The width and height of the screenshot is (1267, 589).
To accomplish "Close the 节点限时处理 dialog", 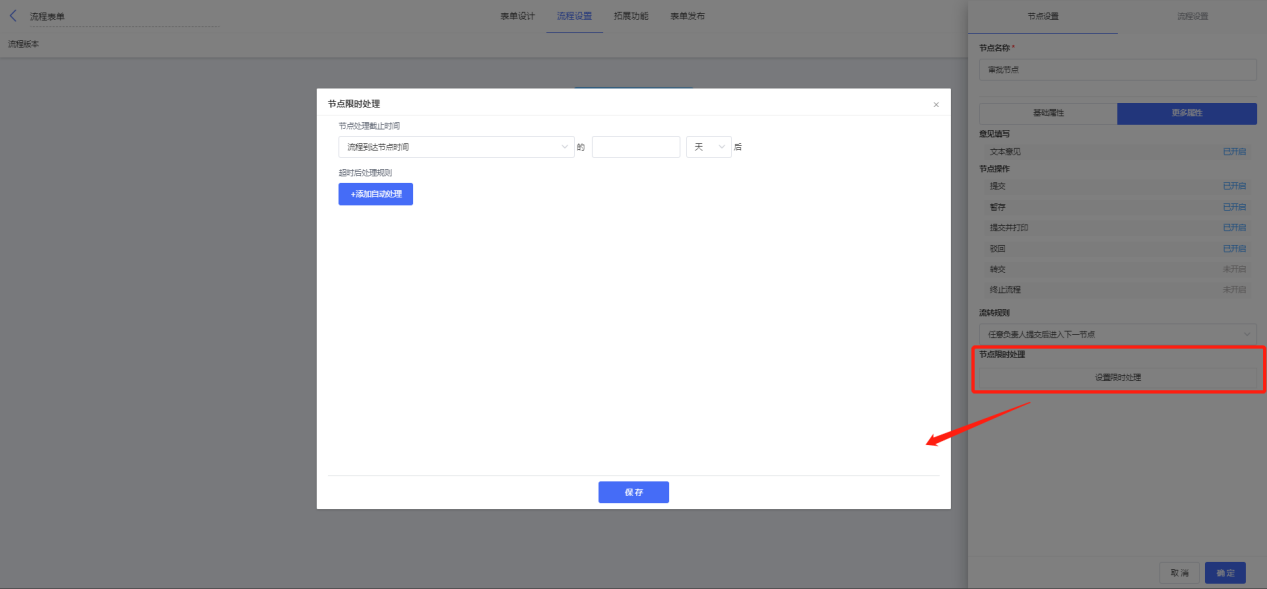I will (x=936, y=104).
